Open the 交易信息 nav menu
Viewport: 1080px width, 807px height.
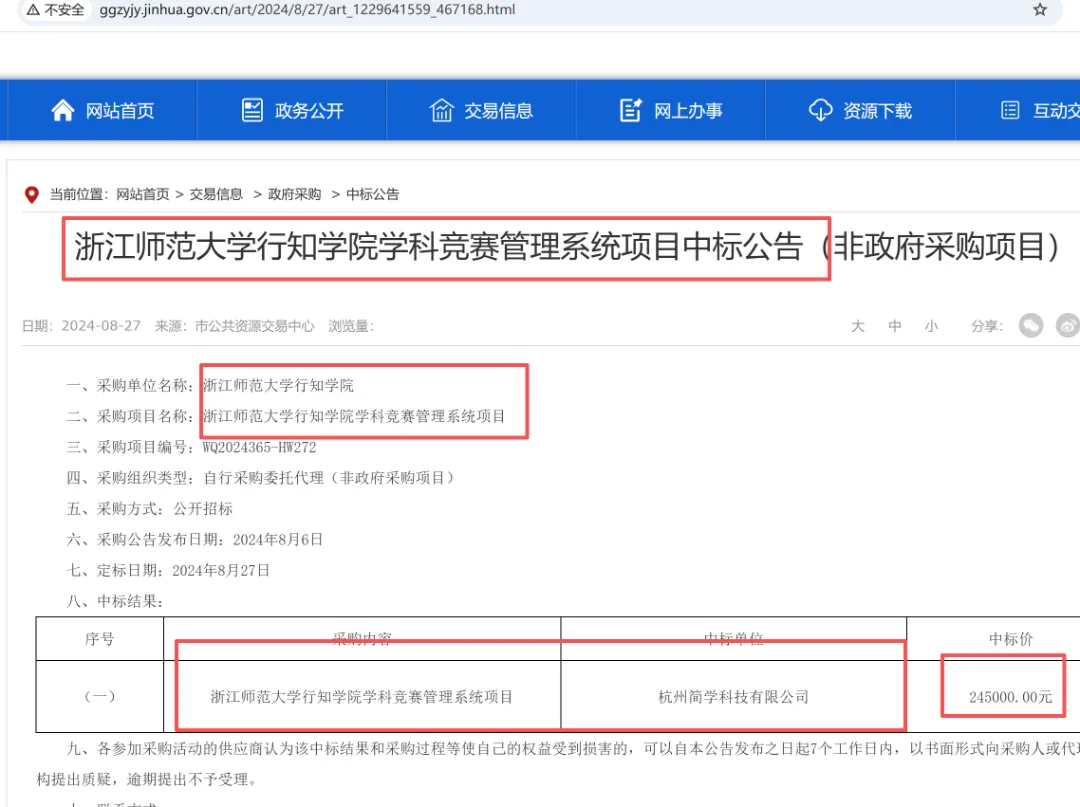click(481, 110)
